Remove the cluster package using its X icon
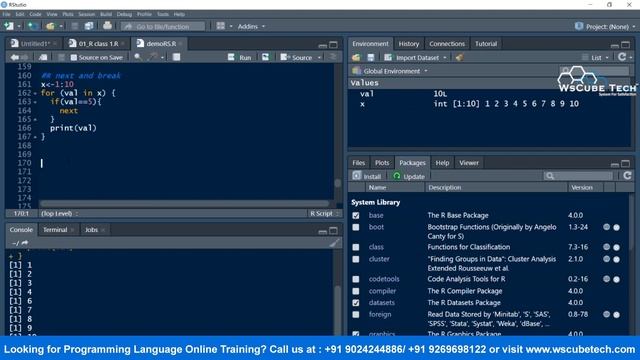This screenshot has height=360, width=640. tap(616, 259)
